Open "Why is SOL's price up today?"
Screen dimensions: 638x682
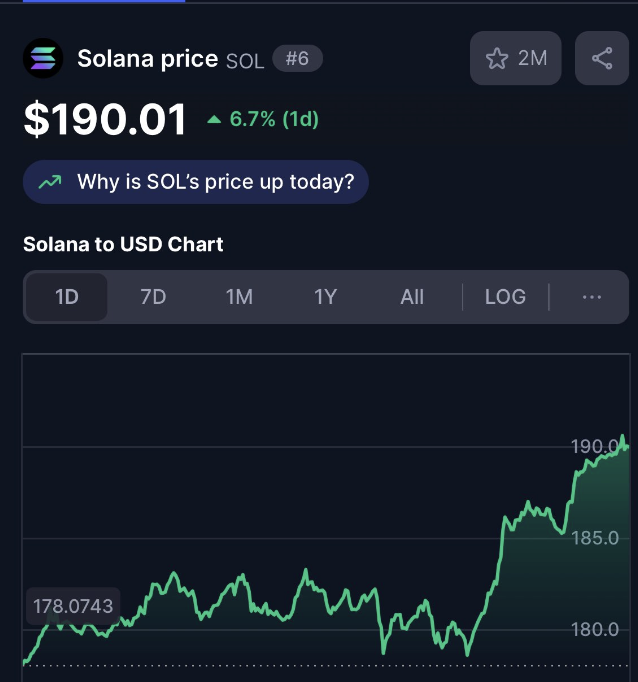[196, 182]
